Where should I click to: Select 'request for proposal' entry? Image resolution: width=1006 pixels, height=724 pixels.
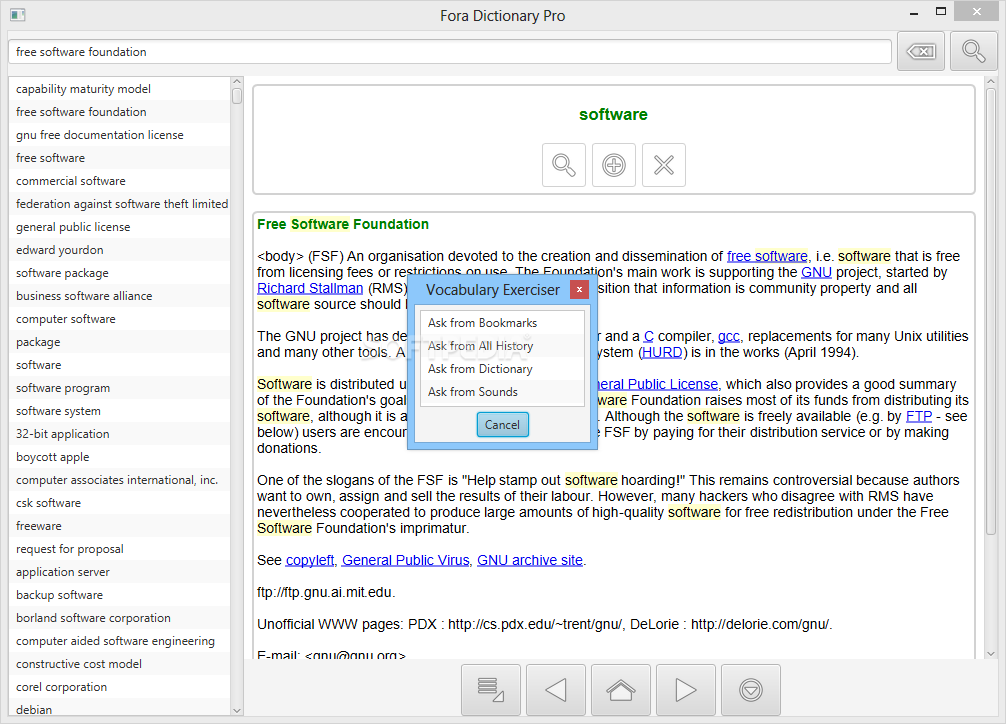coord(120,549)
